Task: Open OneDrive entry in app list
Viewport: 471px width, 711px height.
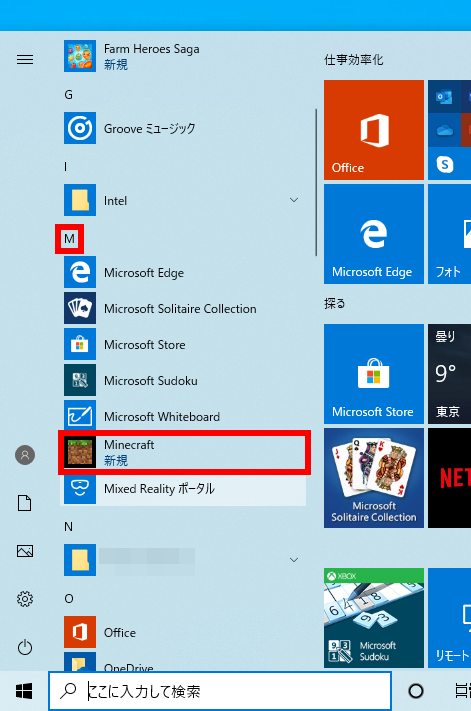Action: coord(183,662)
